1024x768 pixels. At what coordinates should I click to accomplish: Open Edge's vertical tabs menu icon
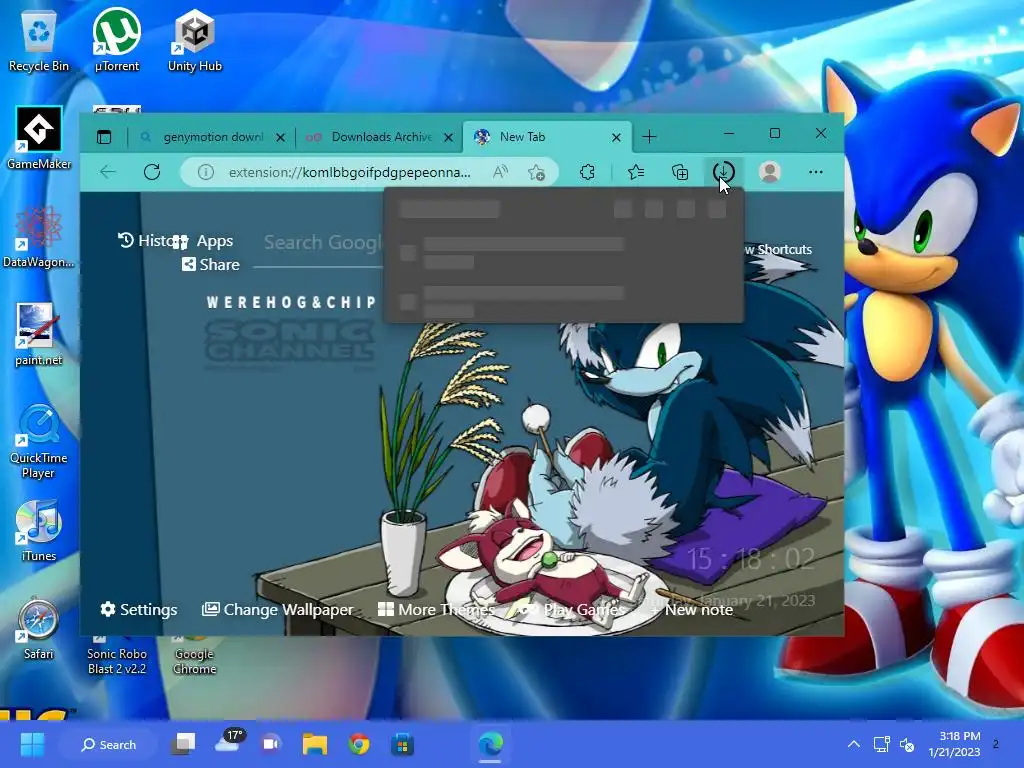pos(104,136)
